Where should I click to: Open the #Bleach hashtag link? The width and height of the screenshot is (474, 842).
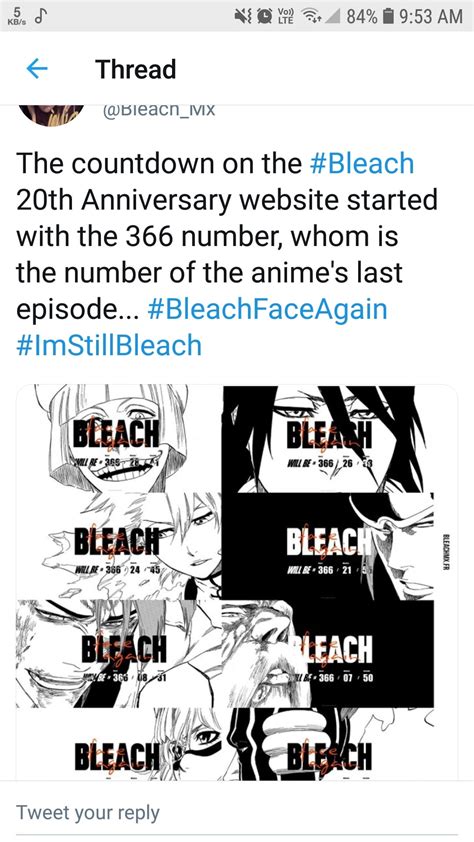362,163
